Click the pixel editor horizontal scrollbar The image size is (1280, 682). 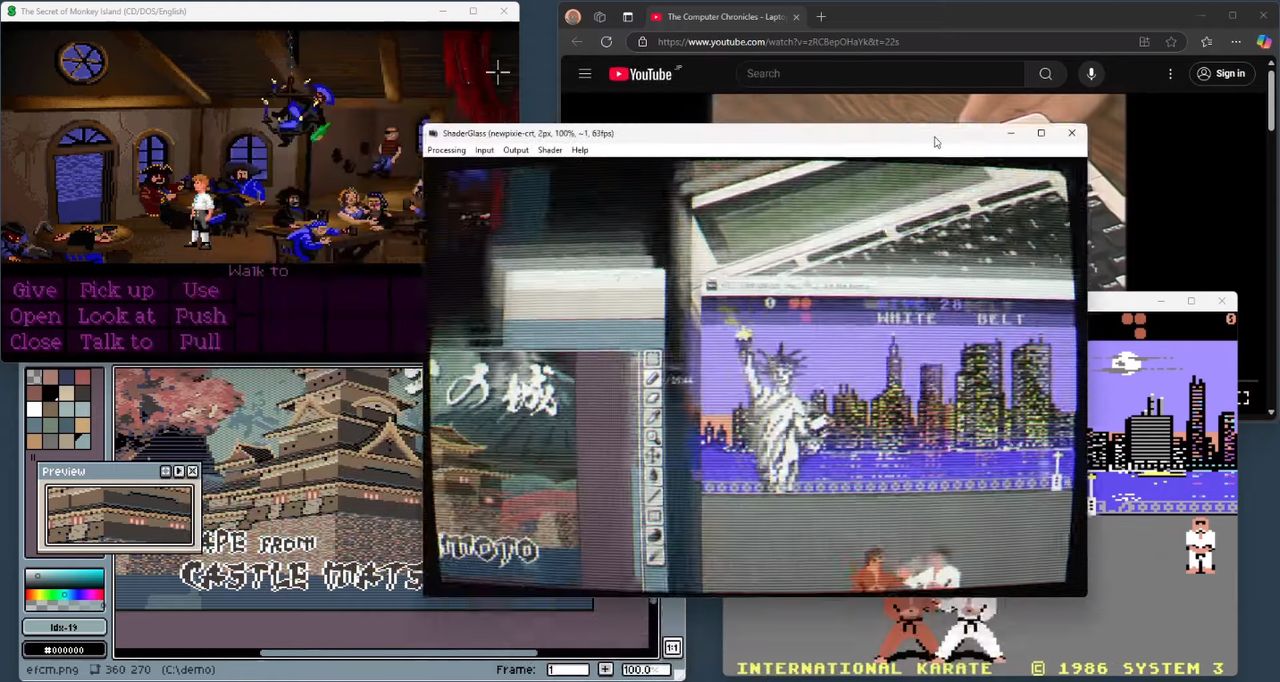pos(400,653)
